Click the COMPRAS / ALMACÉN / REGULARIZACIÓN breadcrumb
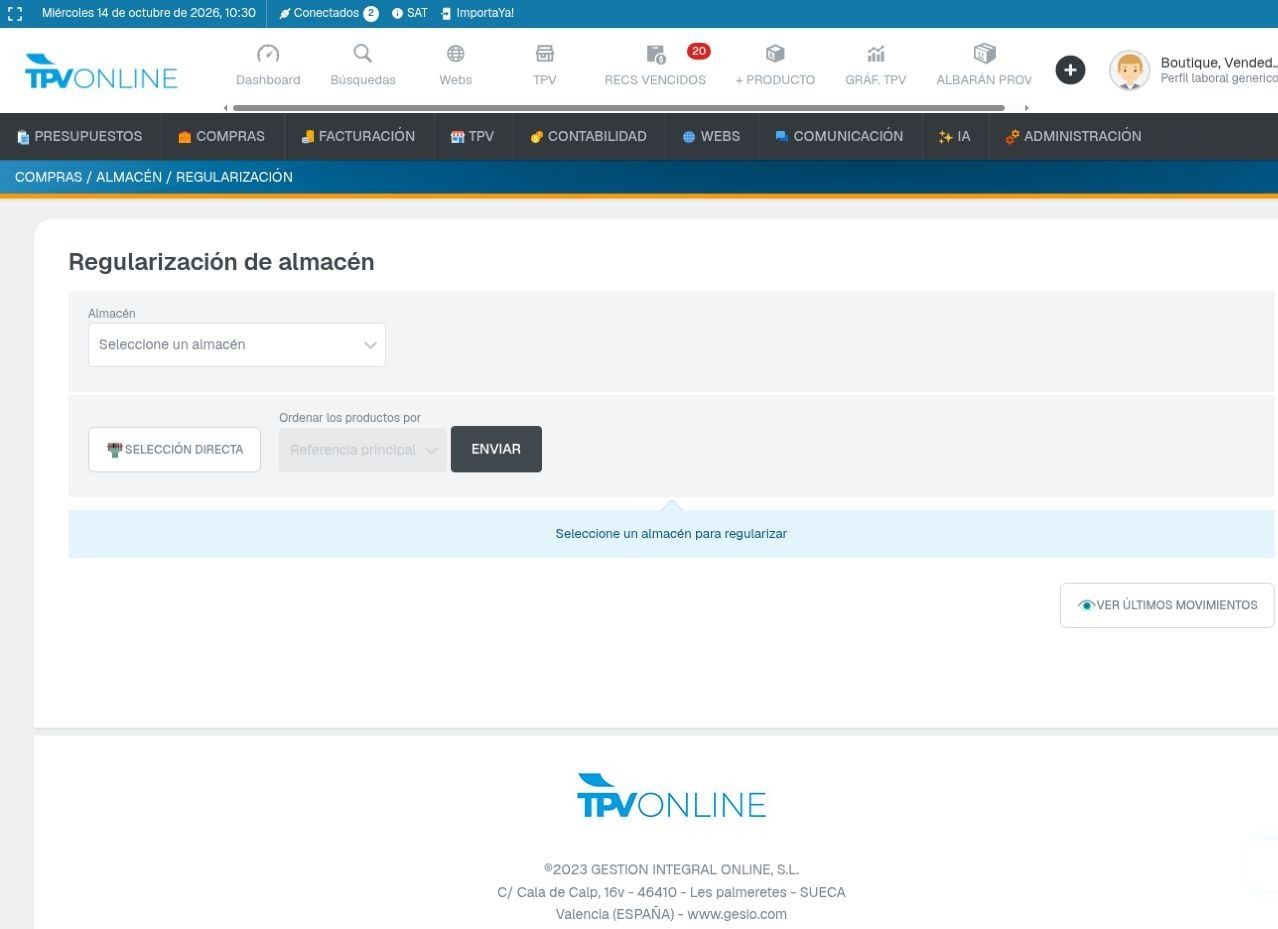 pyautogui.click(x=154, y=177)
